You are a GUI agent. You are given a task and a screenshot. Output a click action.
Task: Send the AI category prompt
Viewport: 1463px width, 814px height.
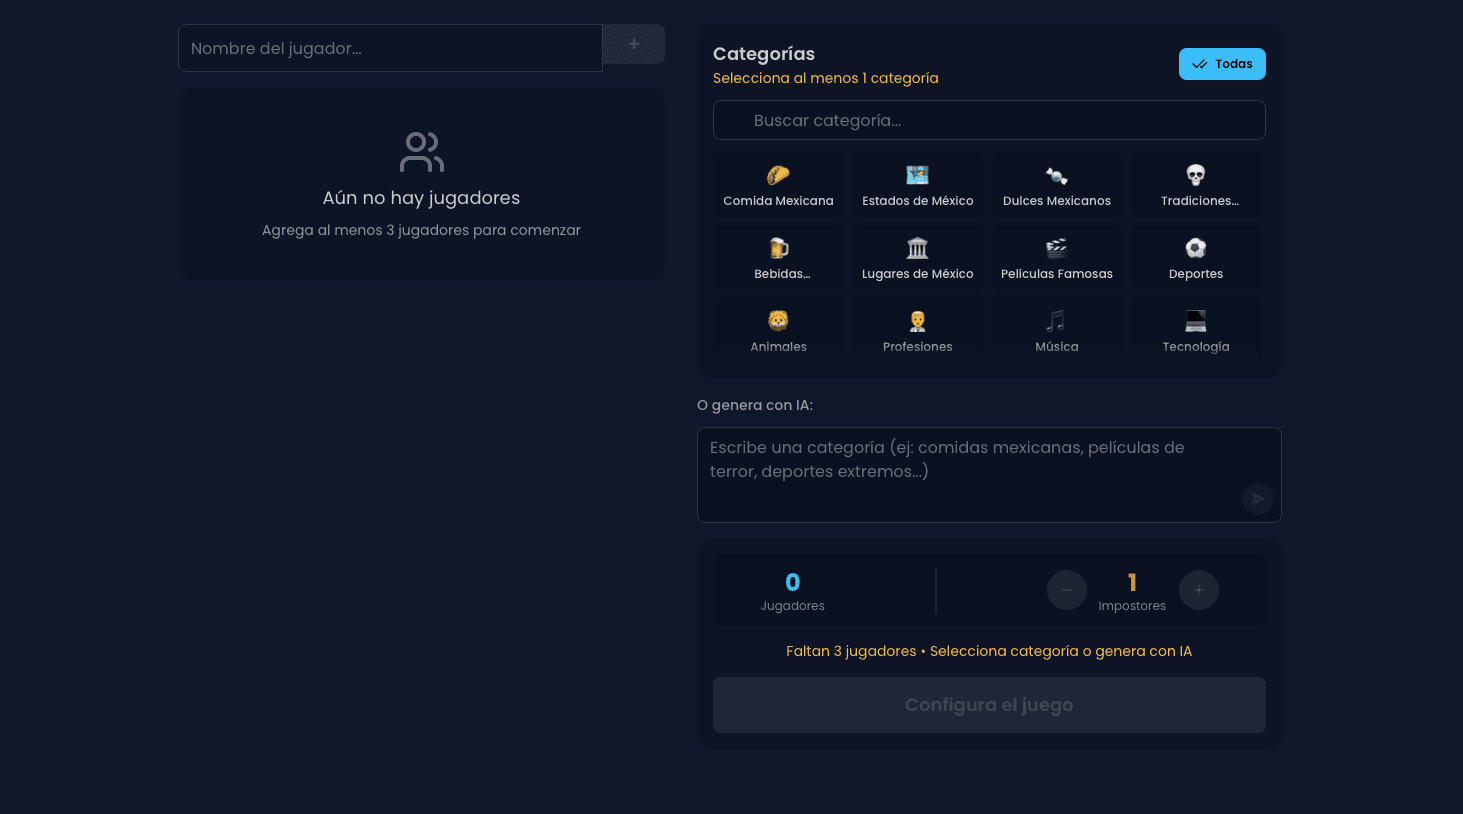pos(1257,499)
